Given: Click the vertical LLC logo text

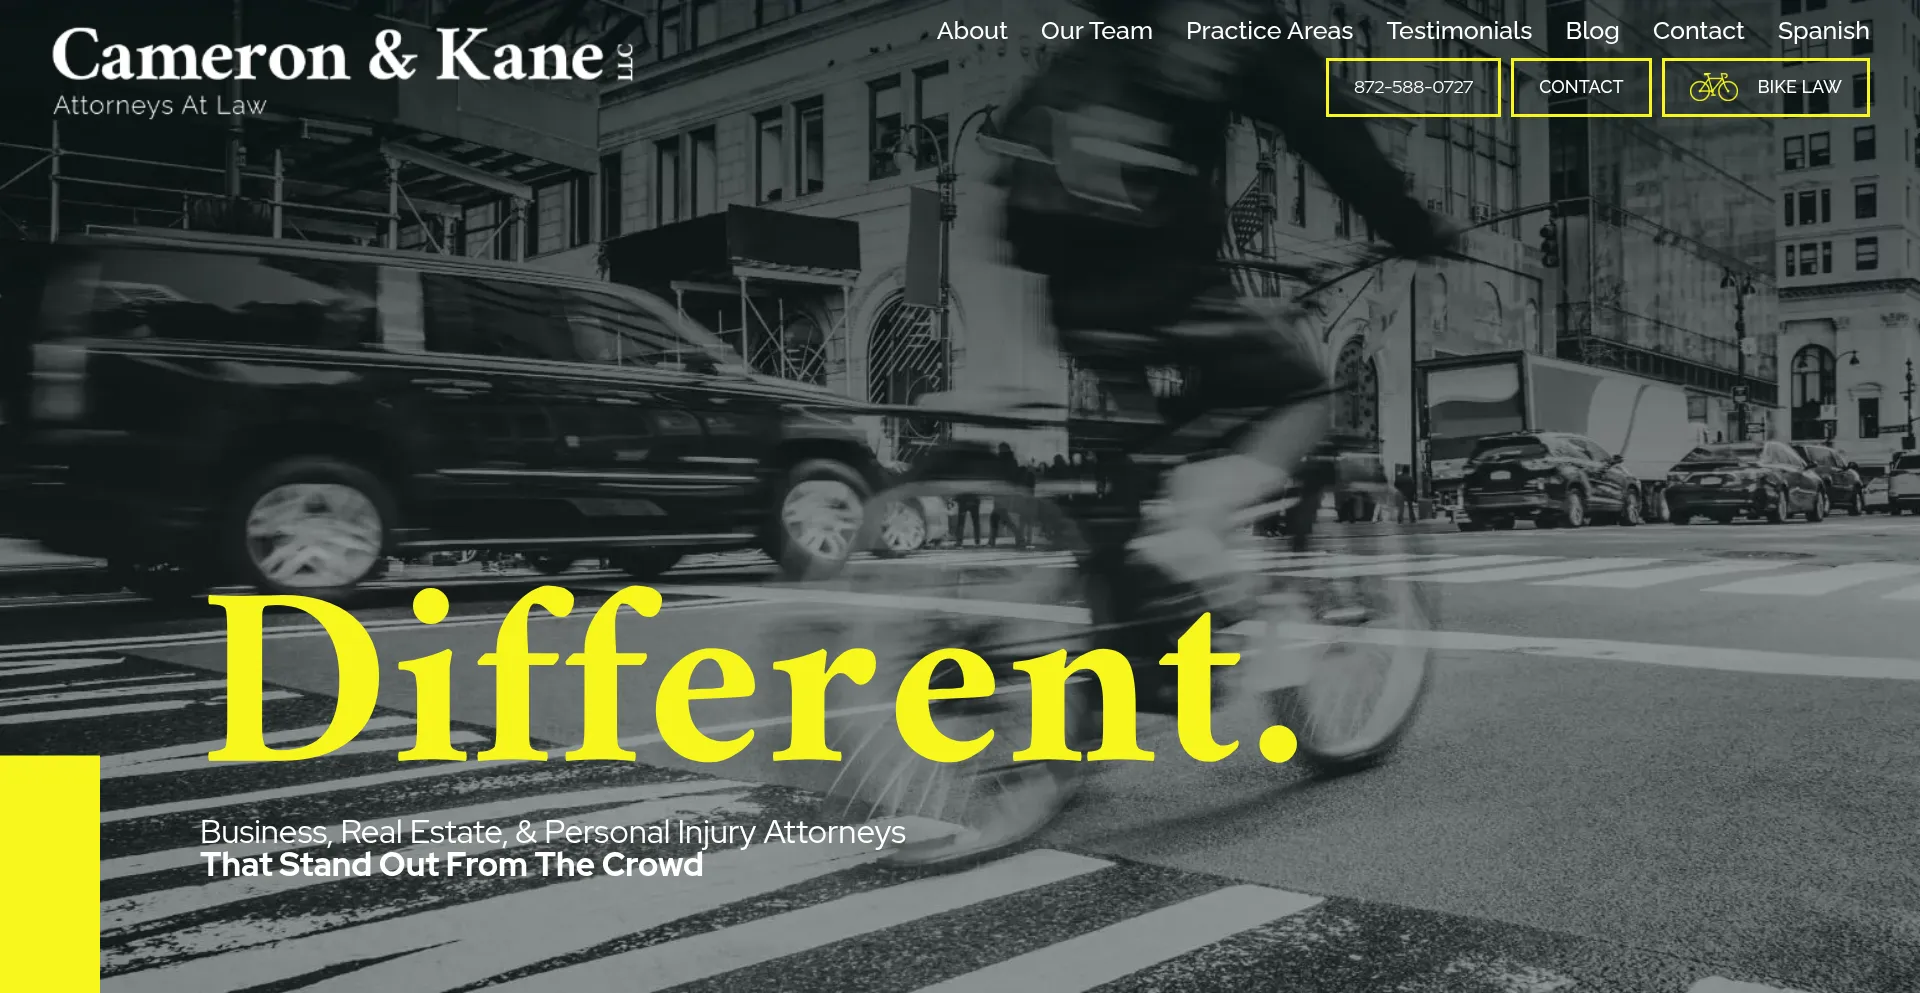Looking at the screenshot, I should click(x=625, y=62).
